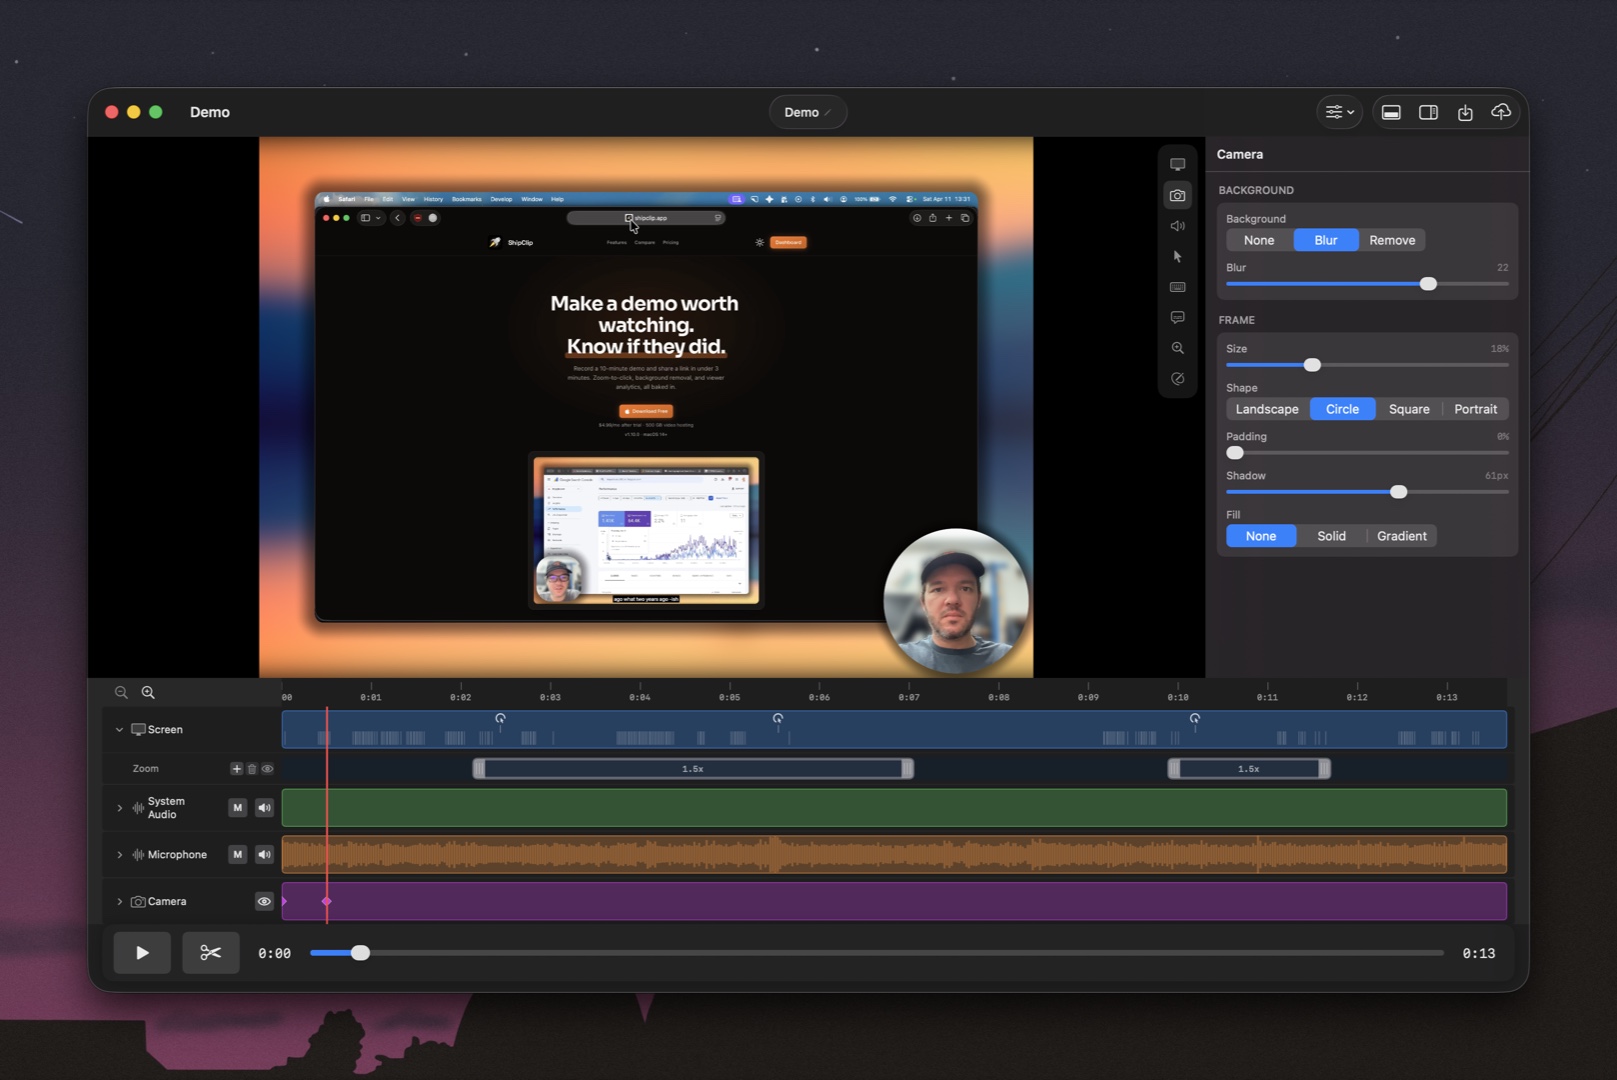Select Gradient fill option

(1401, 536)
